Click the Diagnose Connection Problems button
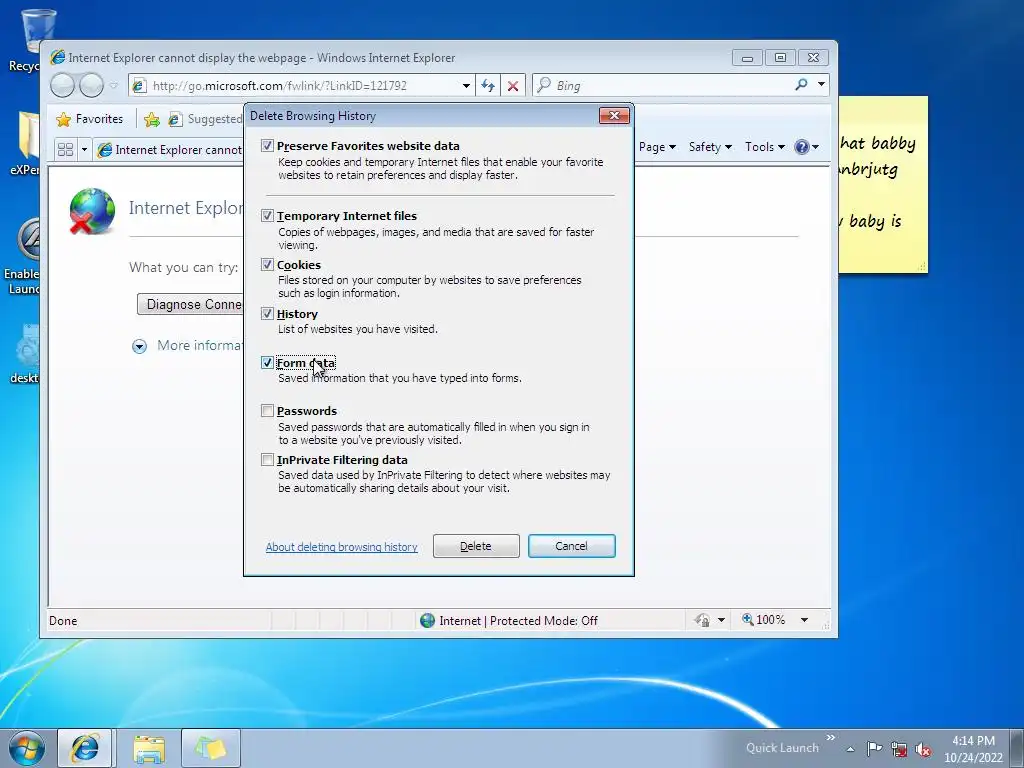 190,304
